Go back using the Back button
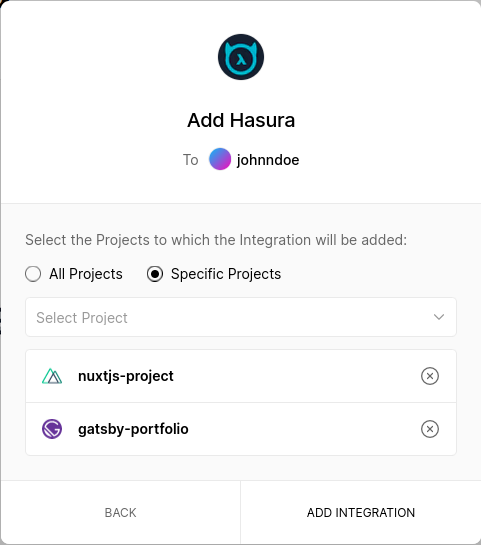The width and height of the screenshot is (481, 545). (x=121, y=513)
